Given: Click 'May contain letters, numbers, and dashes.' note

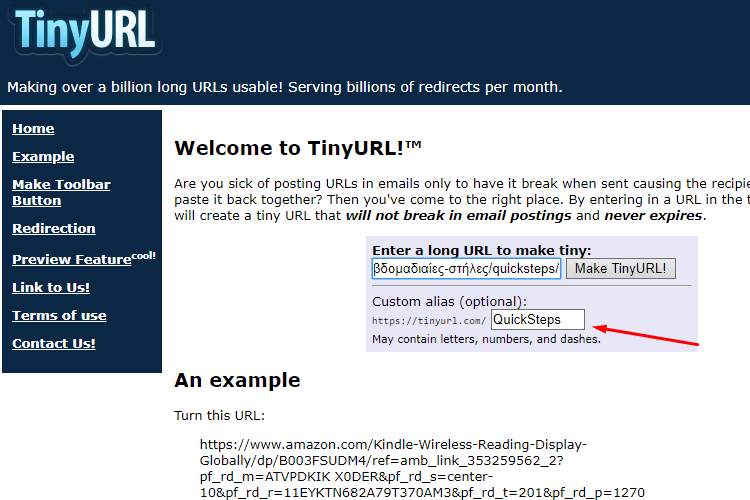Looking at the screenshot, I should (486, 339).
